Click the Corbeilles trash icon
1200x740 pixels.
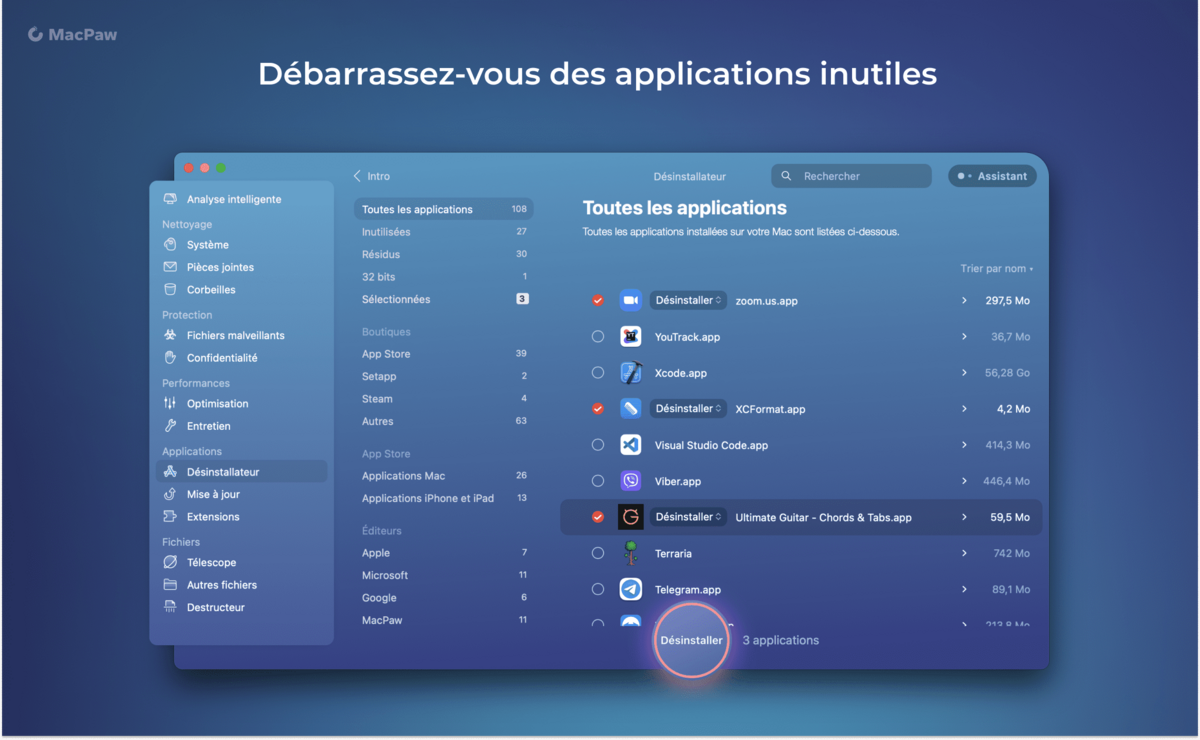click(170, 290)
